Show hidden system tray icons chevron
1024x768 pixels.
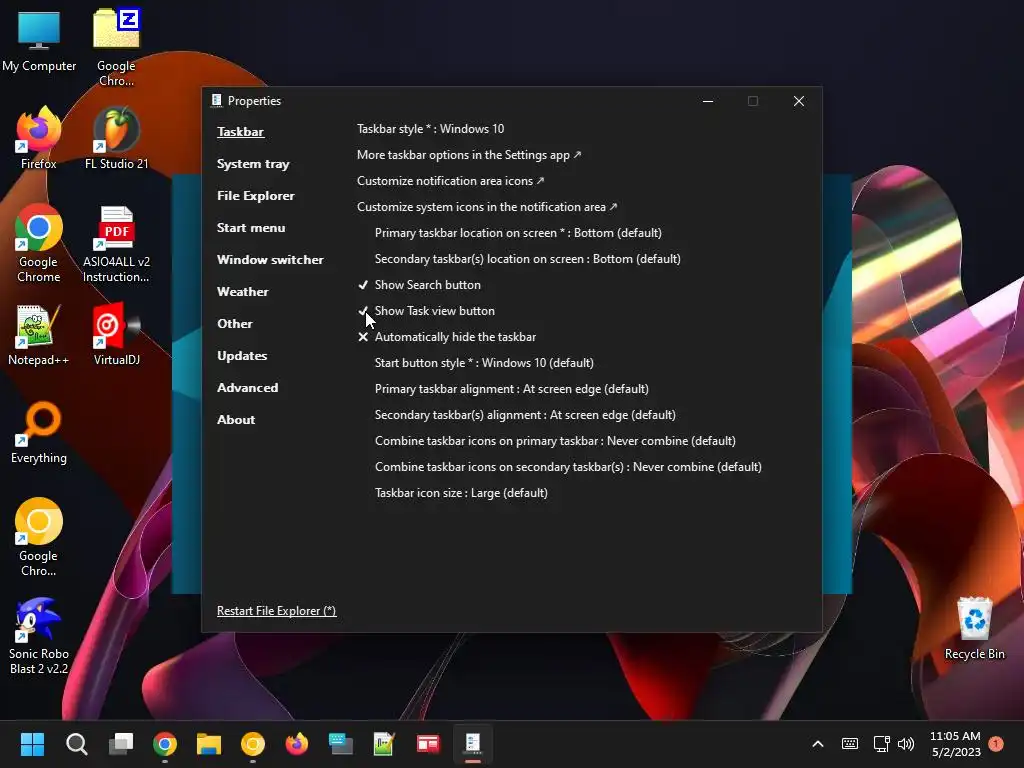tap(818, 744)
